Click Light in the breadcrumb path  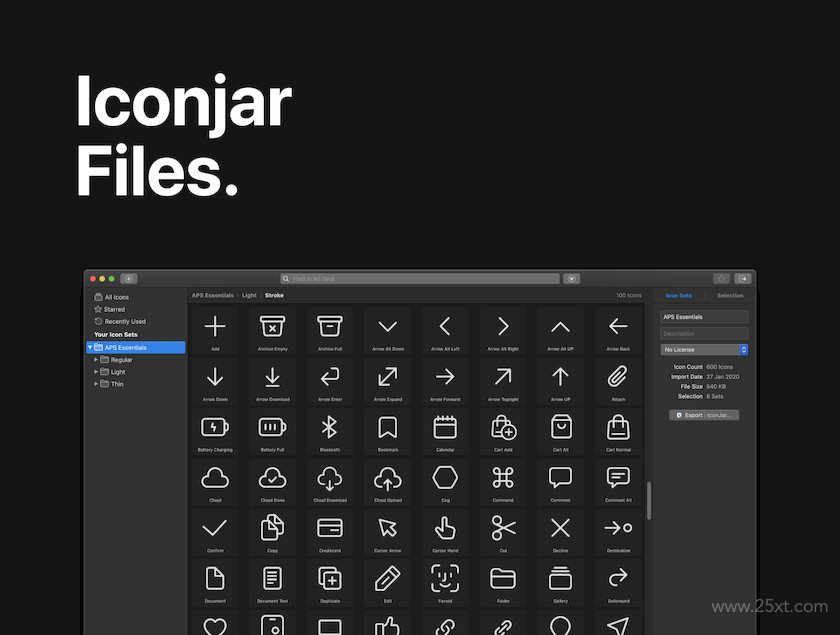click(249, 295)
